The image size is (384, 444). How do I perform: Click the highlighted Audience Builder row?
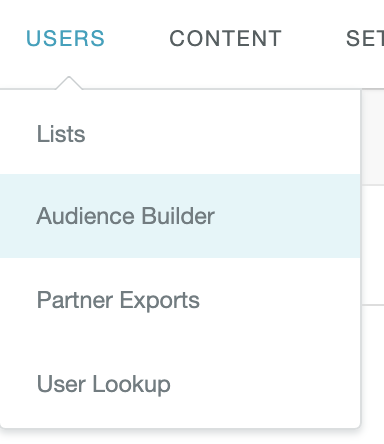click(x=180, y=216)
